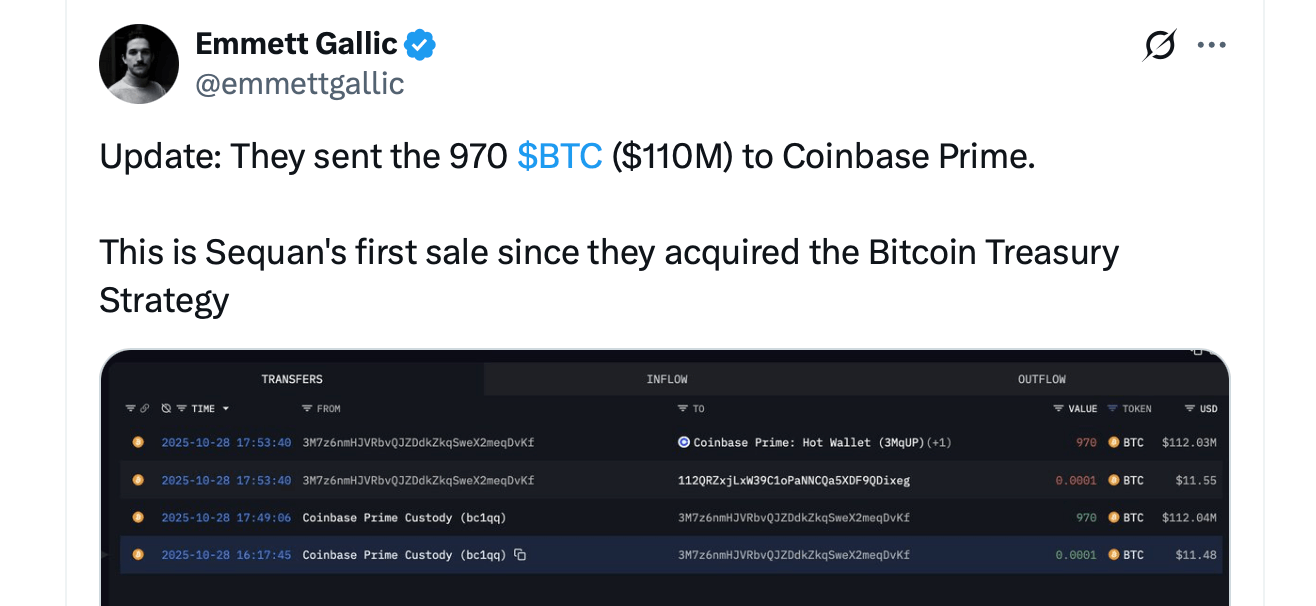
Task: Switch to the OUTFLOW tab
Action: (x=1041, y=379)
